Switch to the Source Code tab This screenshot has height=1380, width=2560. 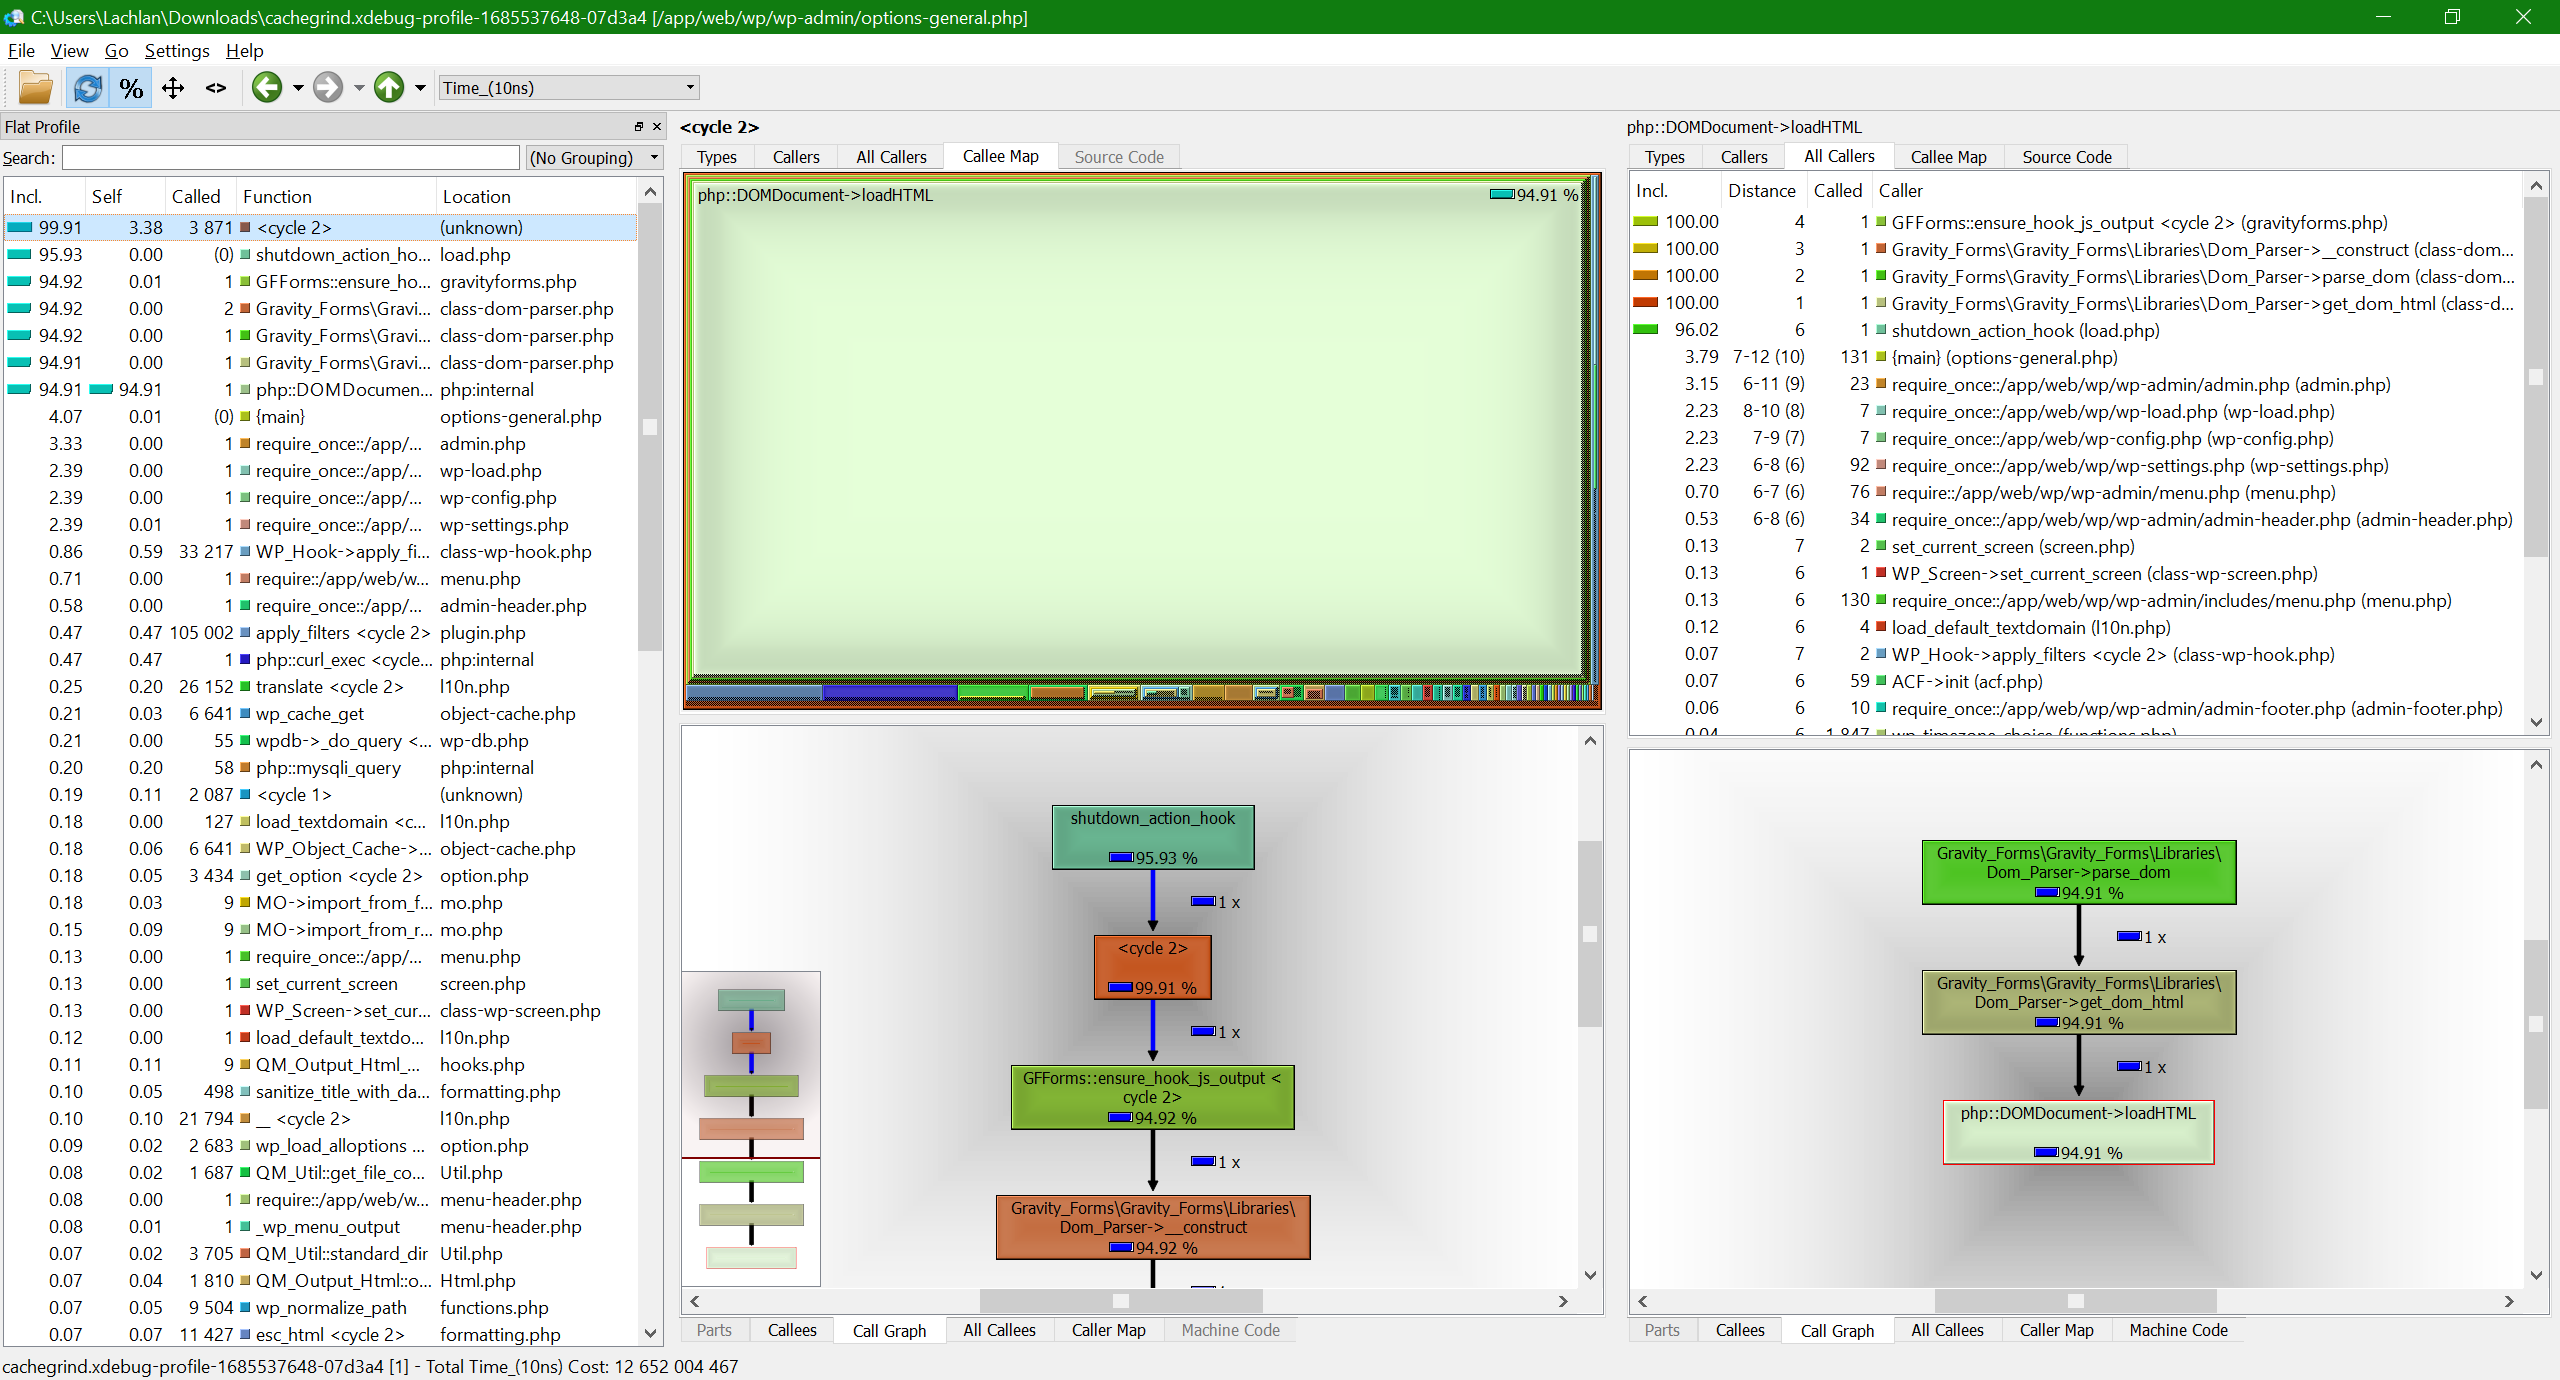1117,156
